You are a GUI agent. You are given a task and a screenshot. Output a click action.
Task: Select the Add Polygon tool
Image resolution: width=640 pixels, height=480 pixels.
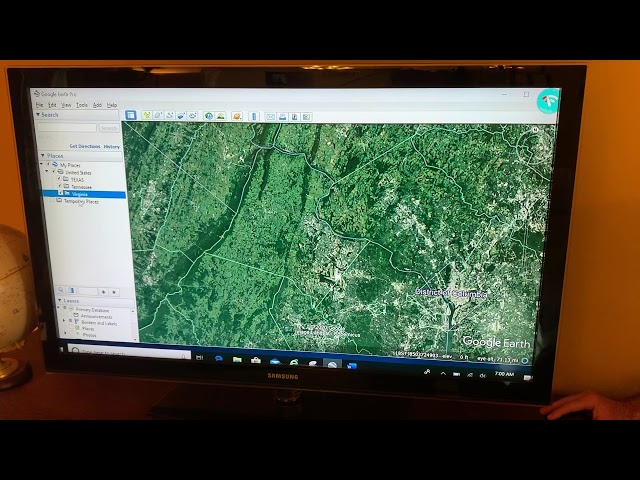click(x=158, y=116)
